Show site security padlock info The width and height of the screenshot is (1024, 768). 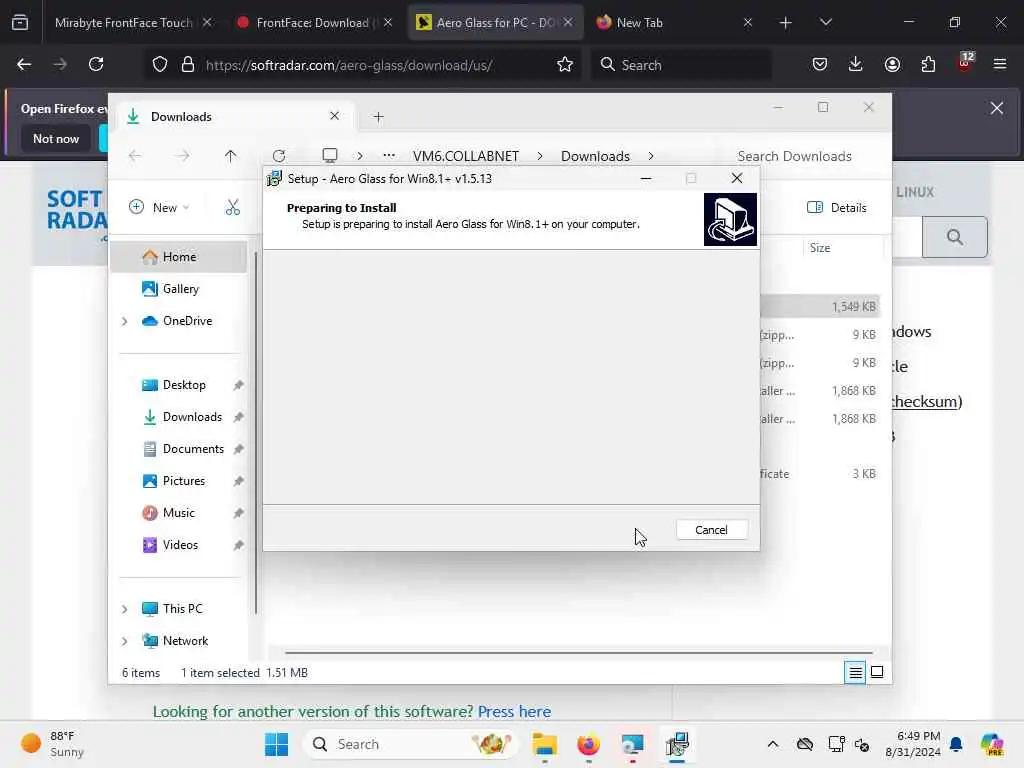[188, 65]
